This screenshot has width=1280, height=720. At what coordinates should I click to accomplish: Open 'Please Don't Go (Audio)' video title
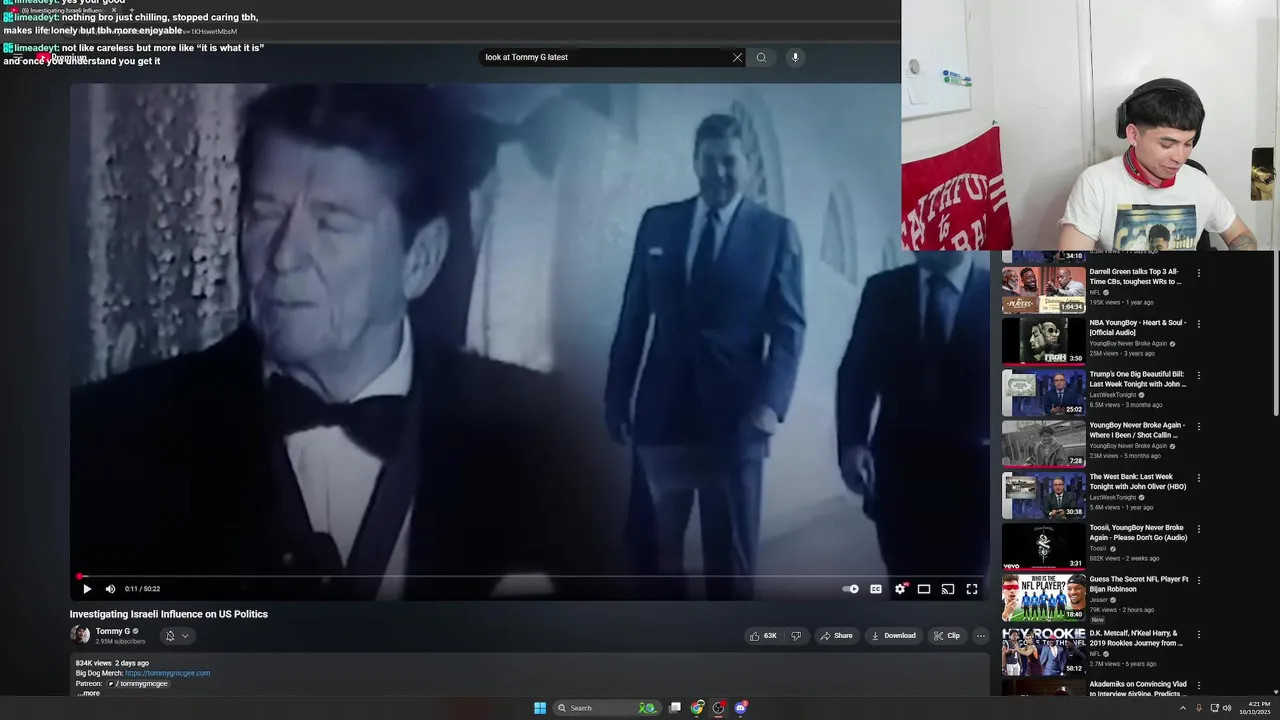[1138, 532]
